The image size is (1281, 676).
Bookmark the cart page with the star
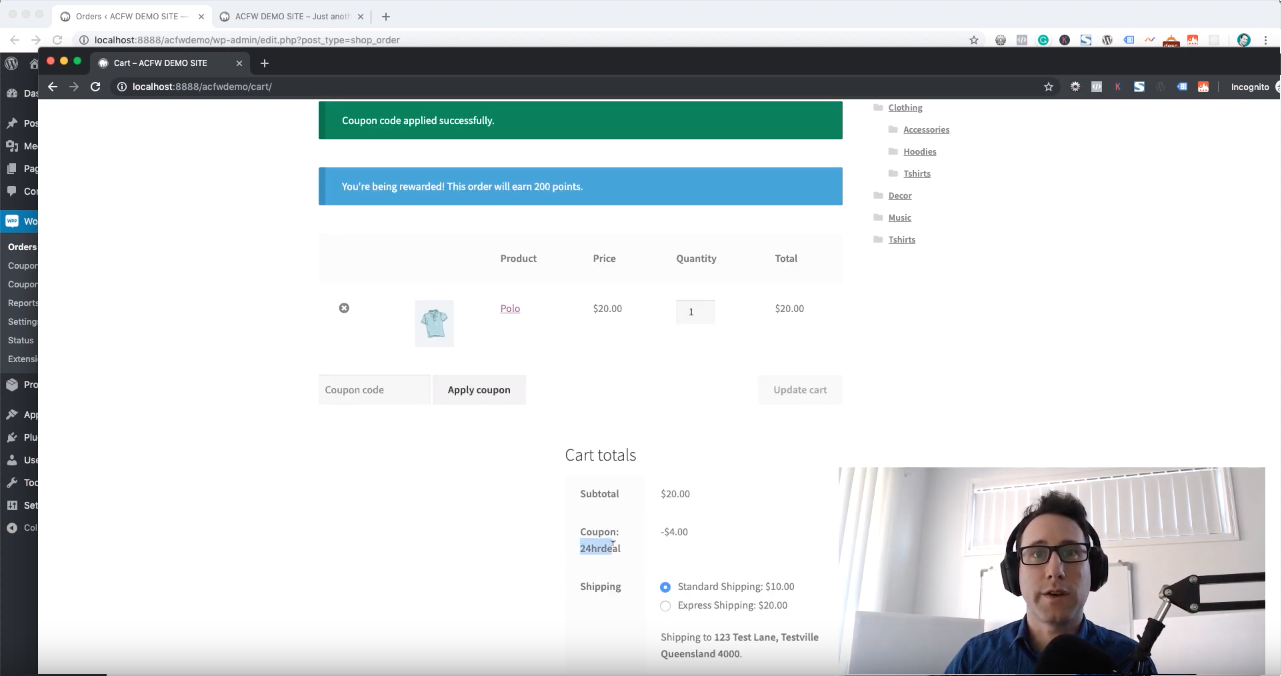[1048, 87]
